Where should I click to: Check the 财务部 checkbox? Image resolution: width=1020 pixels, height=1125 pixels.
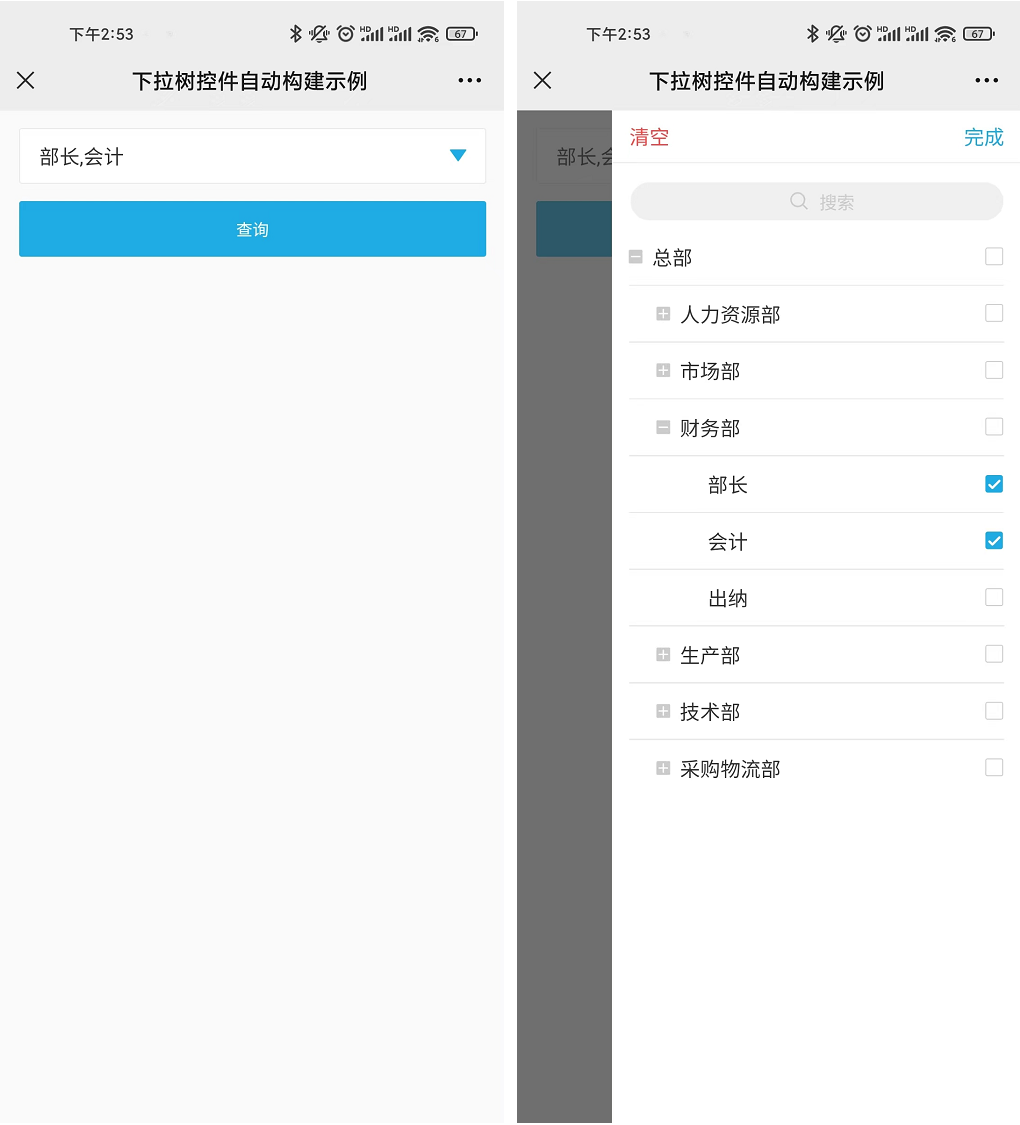[x=993, y=426]
